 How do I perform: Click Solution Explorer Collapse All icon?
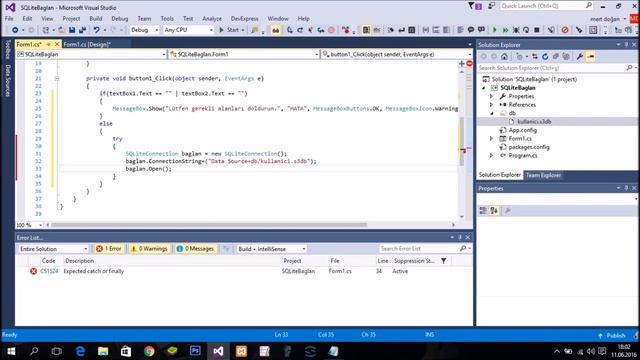tap(556, 57)
